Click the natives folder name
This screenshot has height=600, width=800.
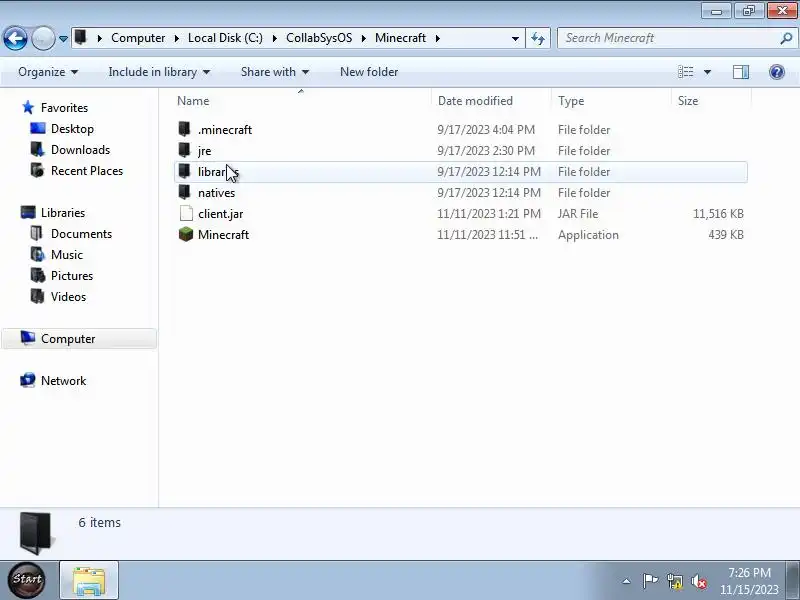tap(216, 193)
